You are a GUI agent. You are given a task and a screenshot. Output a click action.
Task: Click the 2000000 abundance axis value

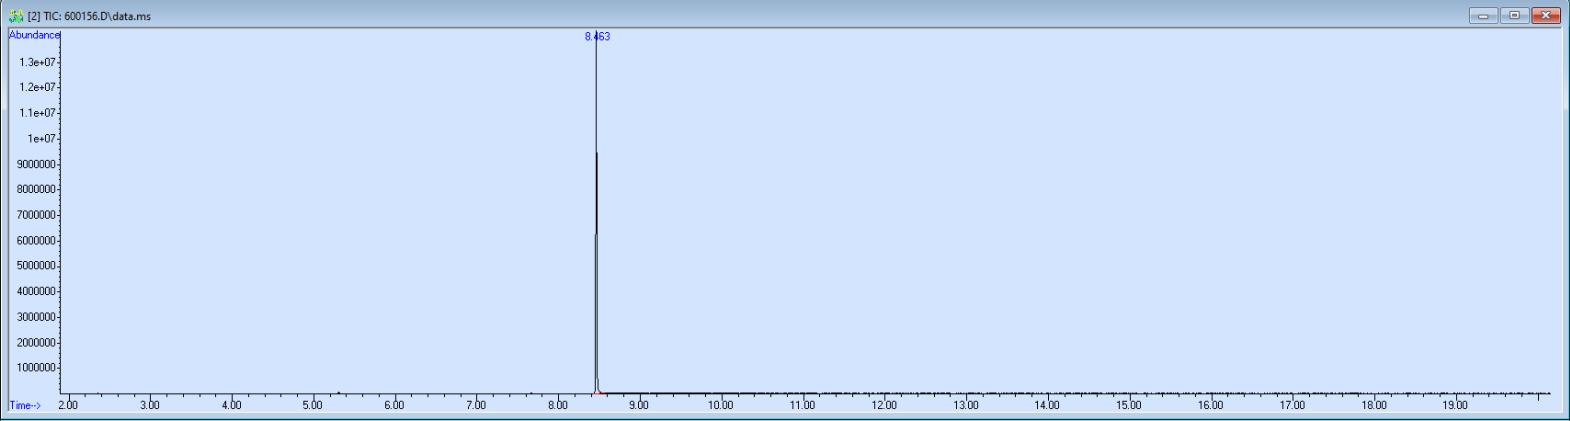pyautogui.click(x=37, y=343)
